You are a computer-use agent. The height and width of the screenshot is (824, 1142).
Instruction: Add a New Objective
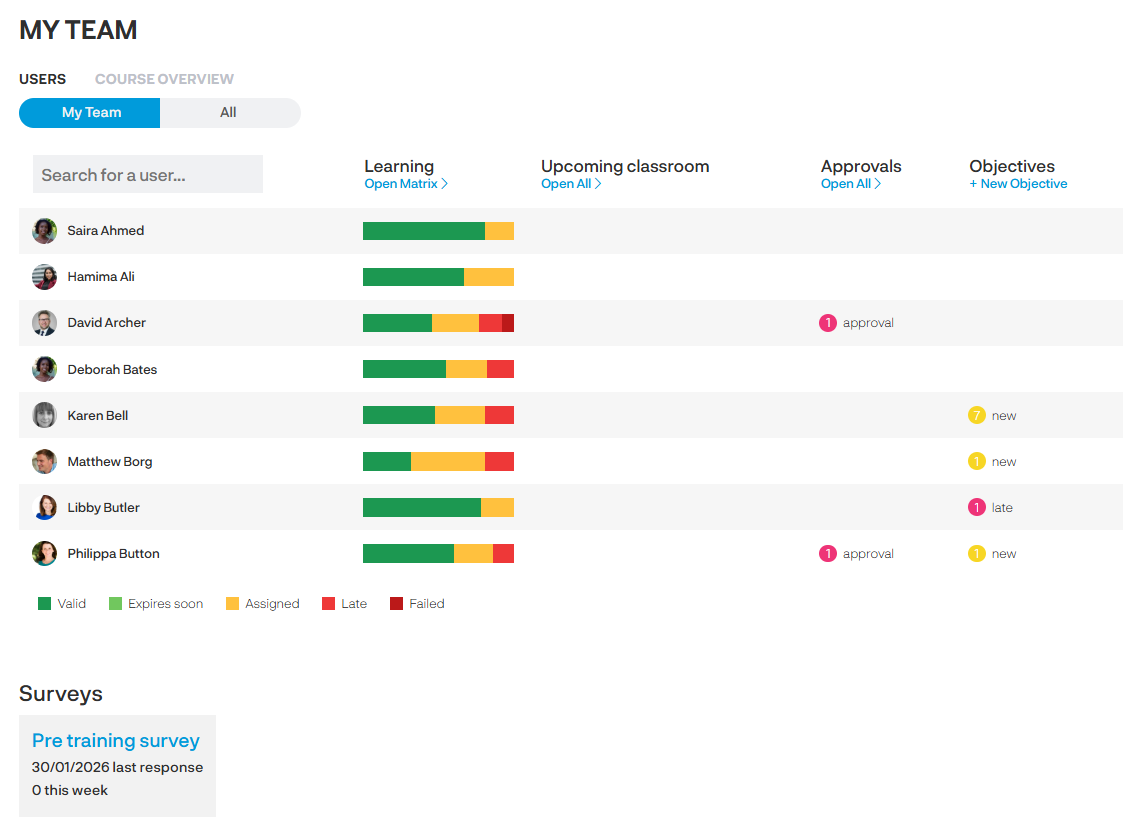pos(1018,184)
